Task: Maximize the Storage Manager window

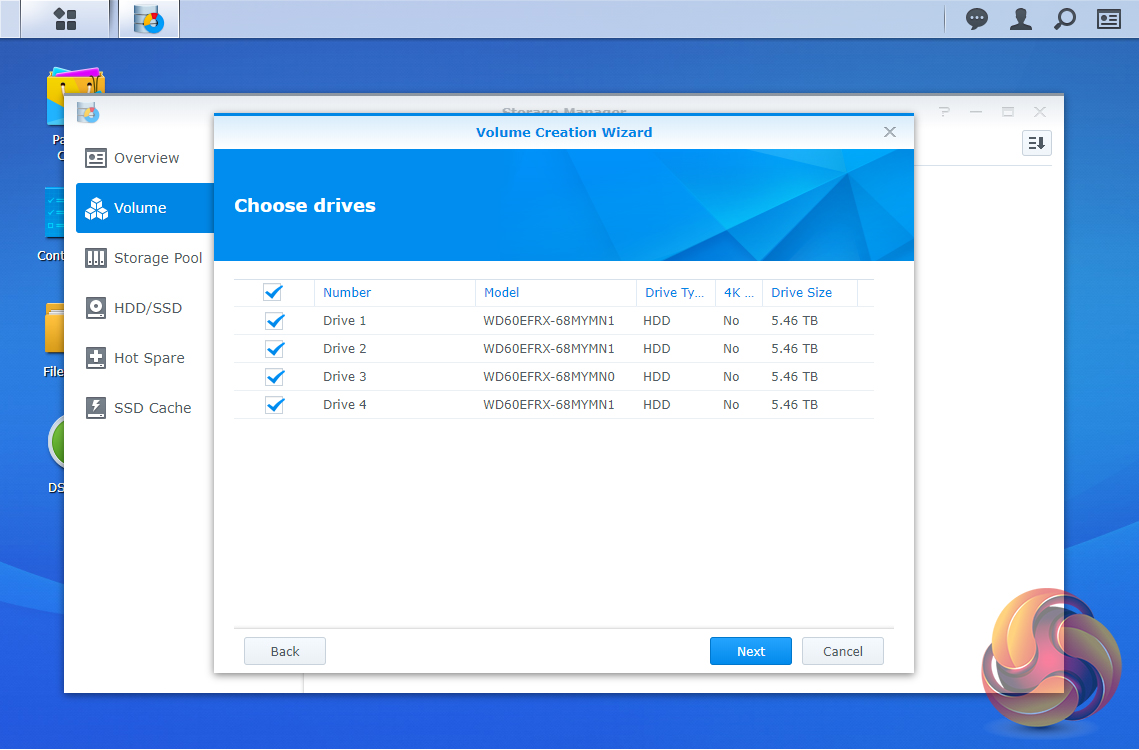Action: point(1008,111)
